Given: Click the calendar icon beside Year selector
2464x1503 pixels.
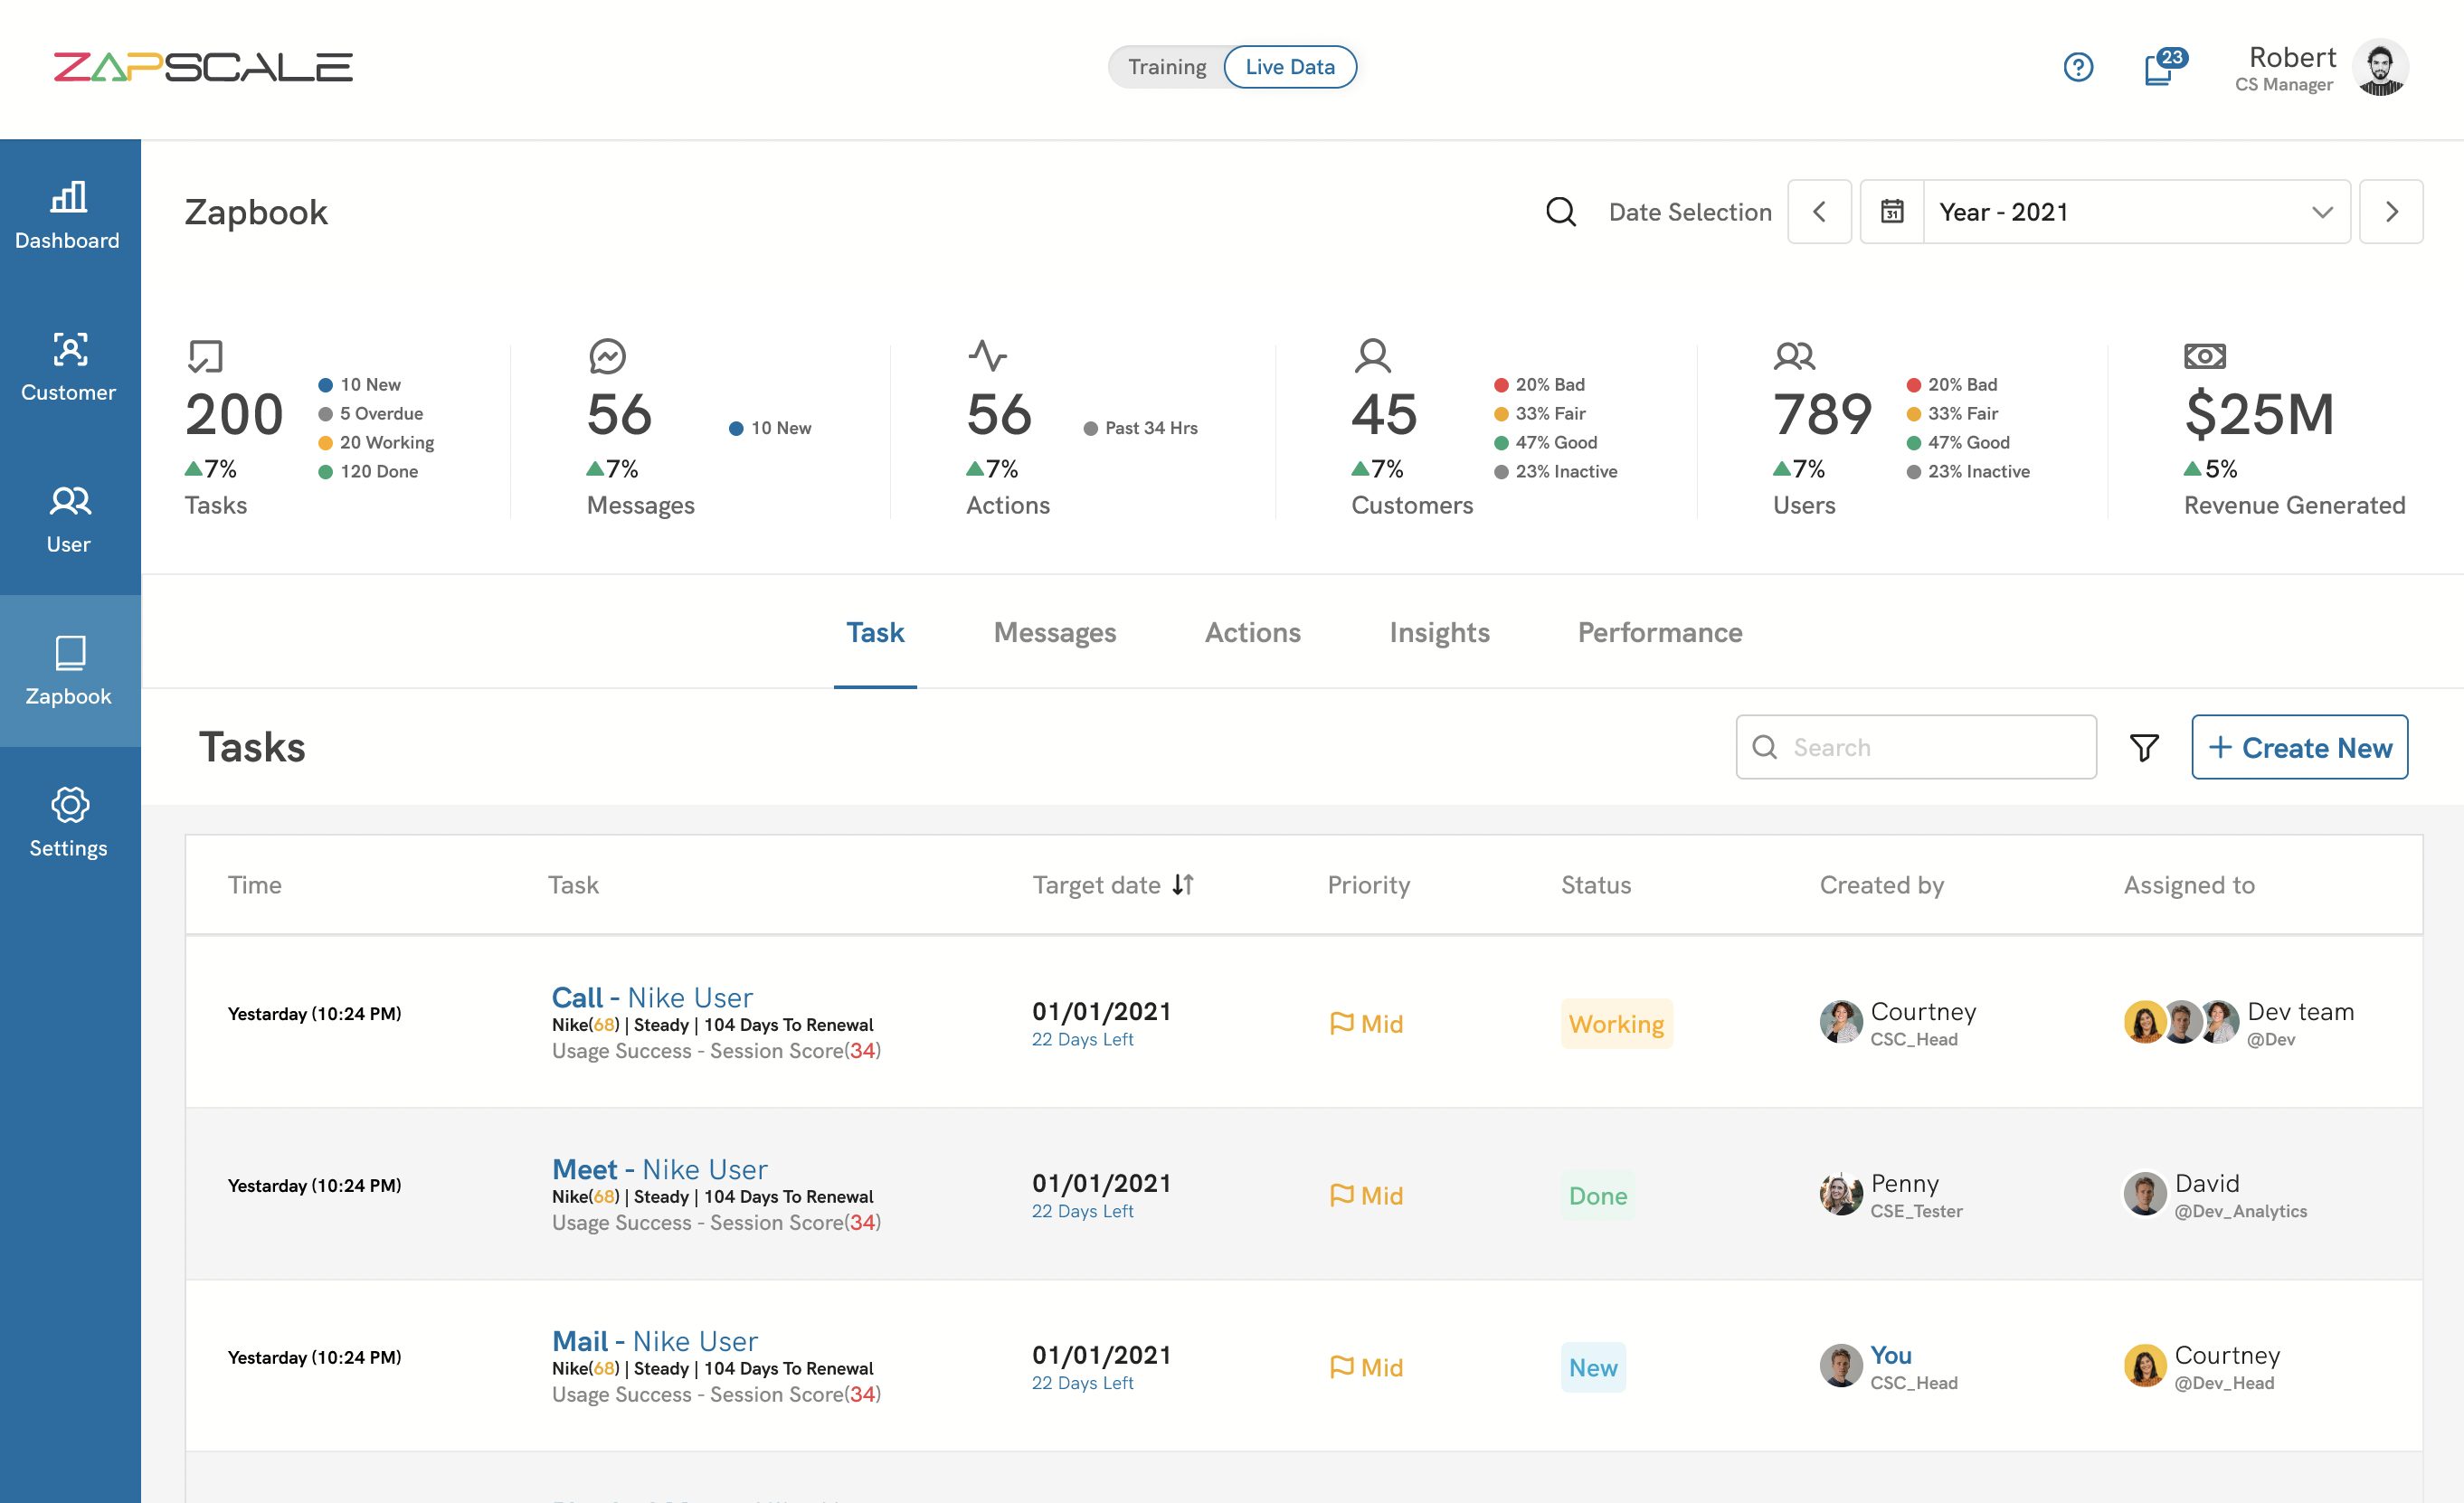Looking at the screenshot, I should click(x=1892, y=211).
